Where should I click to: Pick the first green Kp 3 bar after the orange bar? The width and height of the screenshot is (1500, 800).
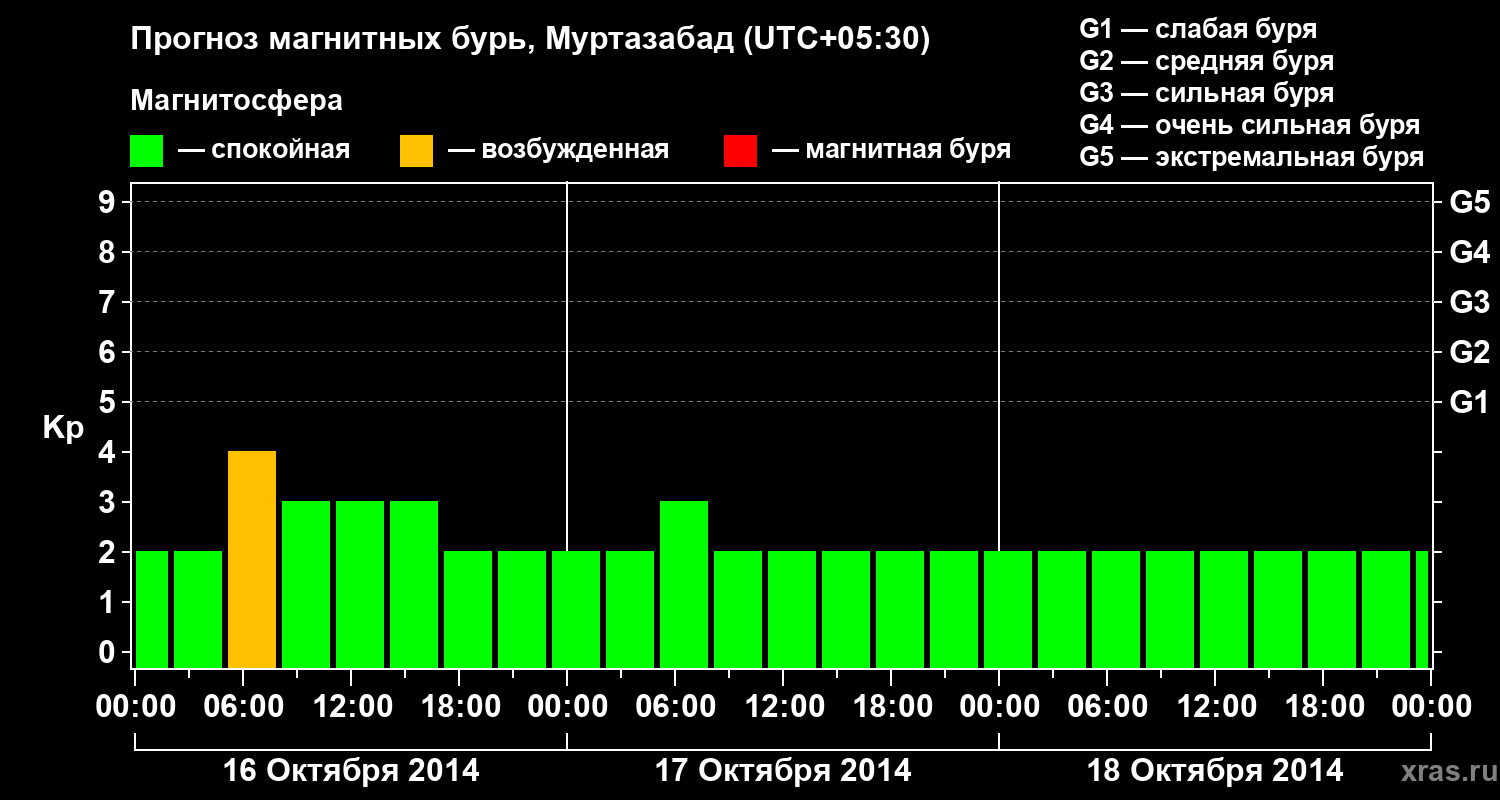click(x=306, y=585)
